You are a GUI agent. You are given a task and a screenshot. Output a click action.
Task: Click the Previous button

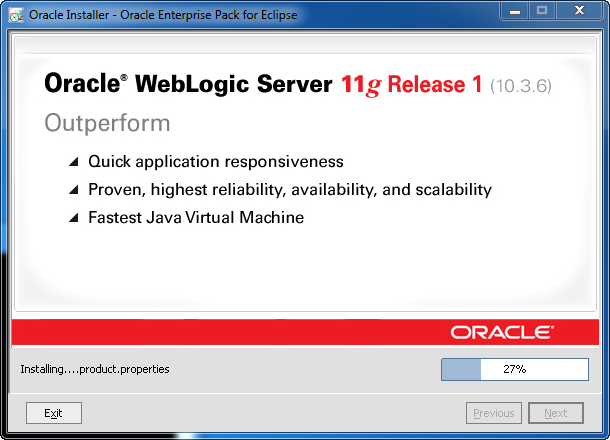coord(494,413)
